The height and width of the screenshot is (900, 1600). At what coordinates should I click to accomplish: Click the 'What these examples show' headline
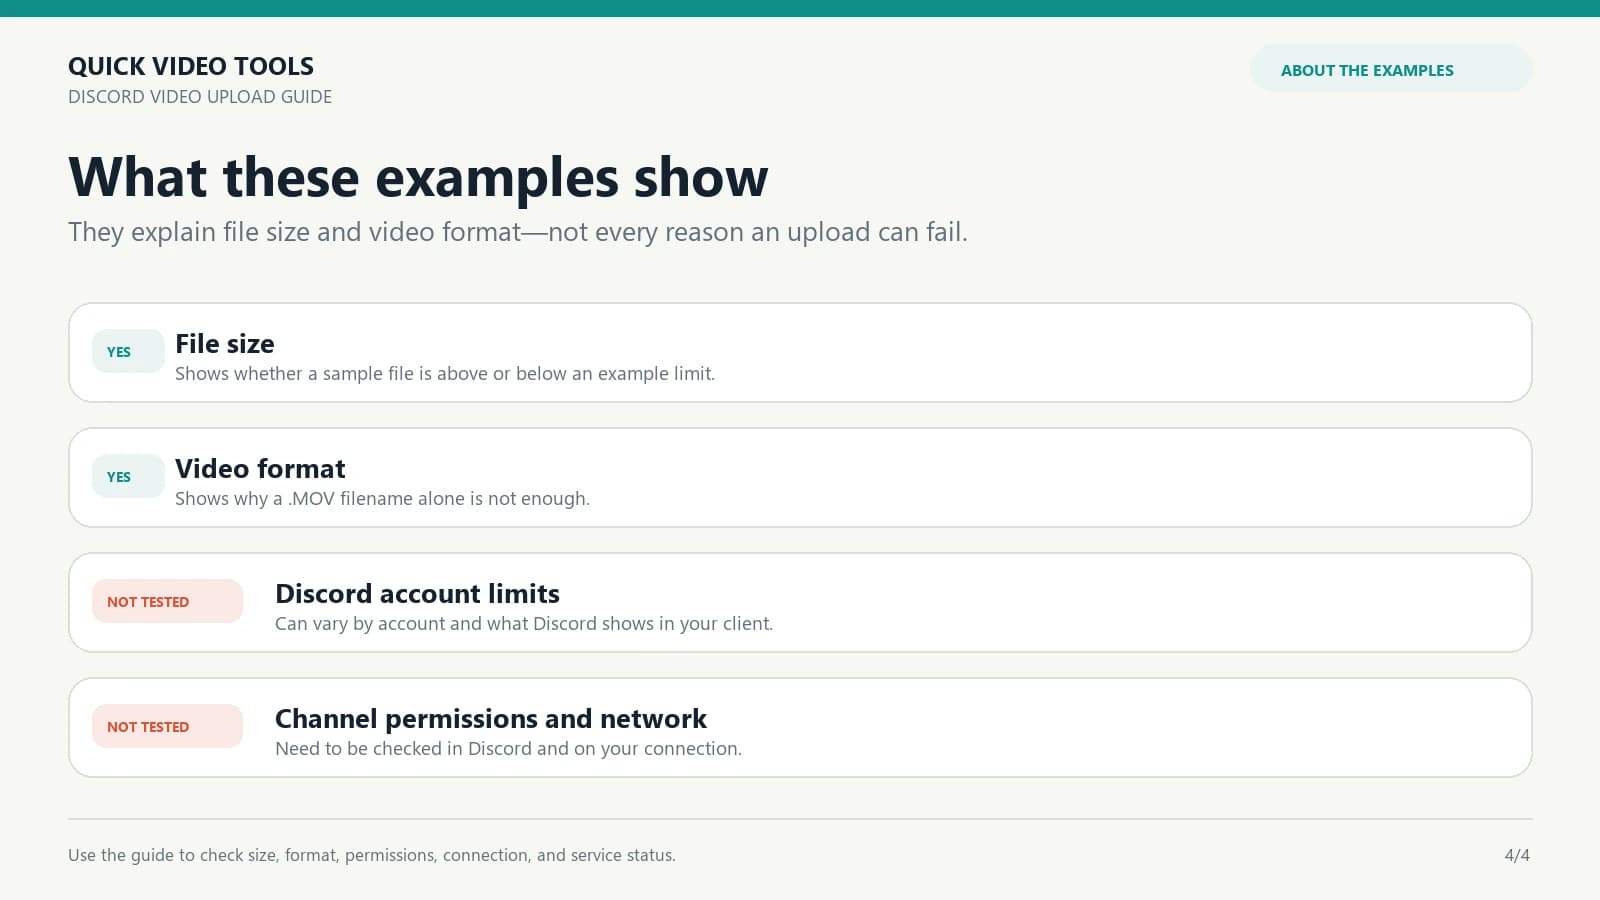418,177
